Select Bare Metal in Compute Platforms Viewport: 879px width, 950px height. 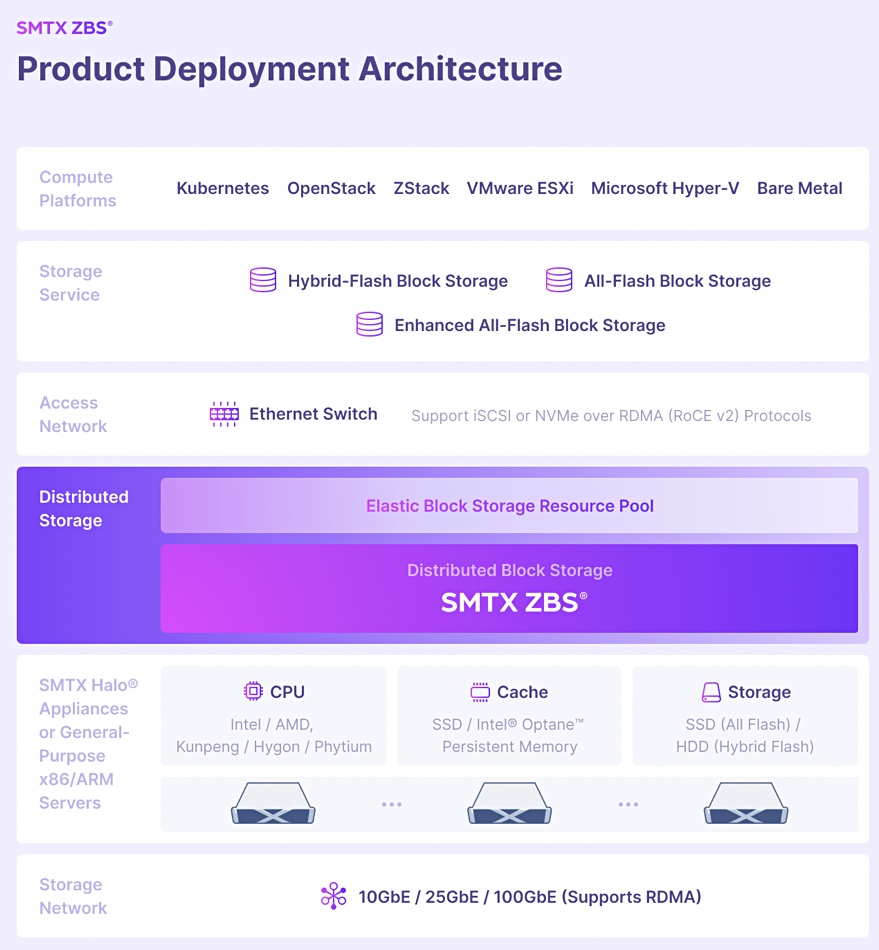coord(800,188)
